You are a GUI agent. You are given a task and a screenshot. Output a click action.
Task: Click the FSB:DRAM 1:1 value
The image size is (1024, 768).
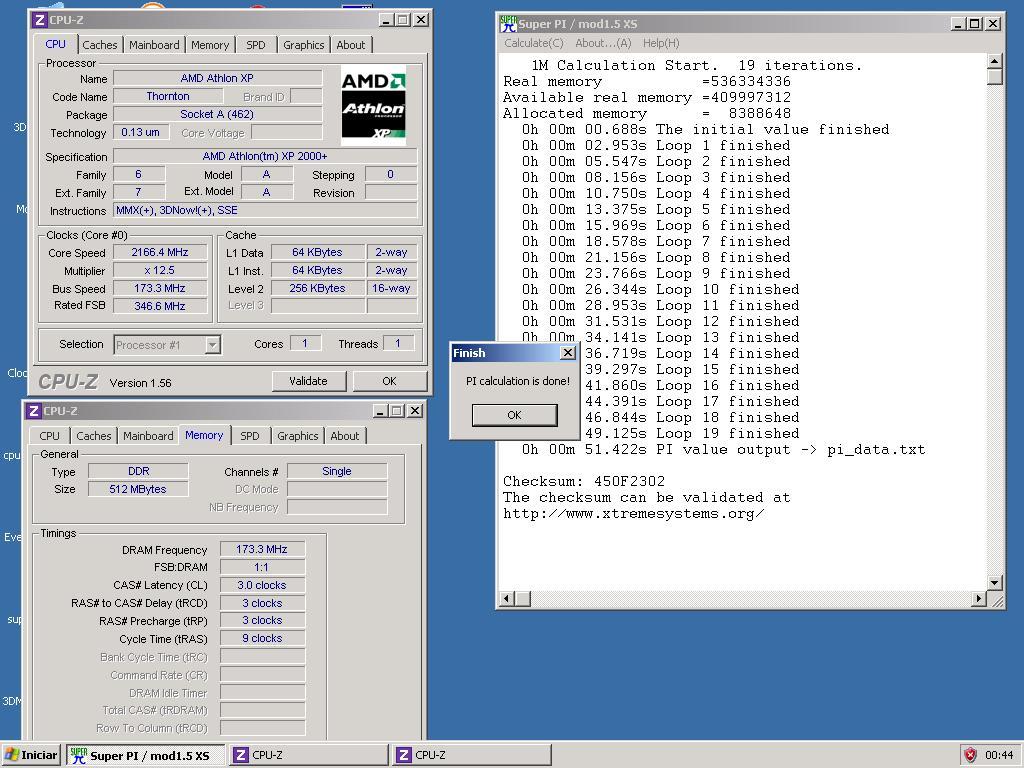262,567
